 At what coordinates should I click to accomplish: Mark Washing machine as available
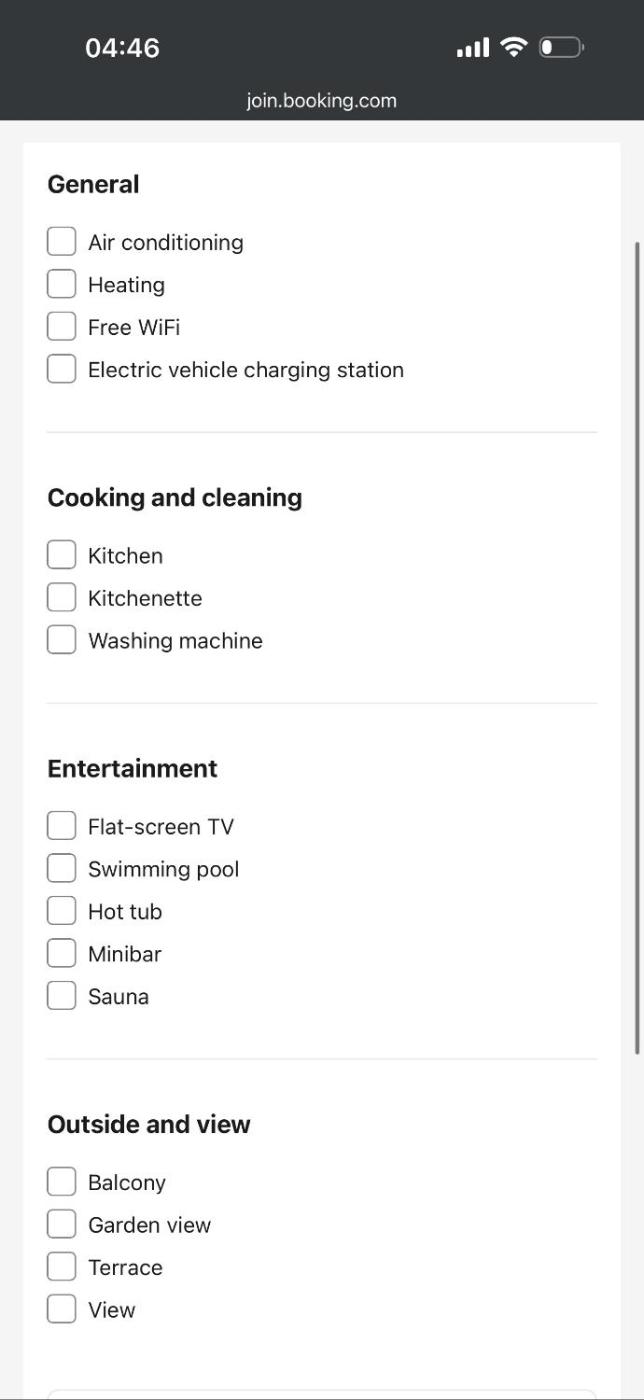(x=61, y=640)
